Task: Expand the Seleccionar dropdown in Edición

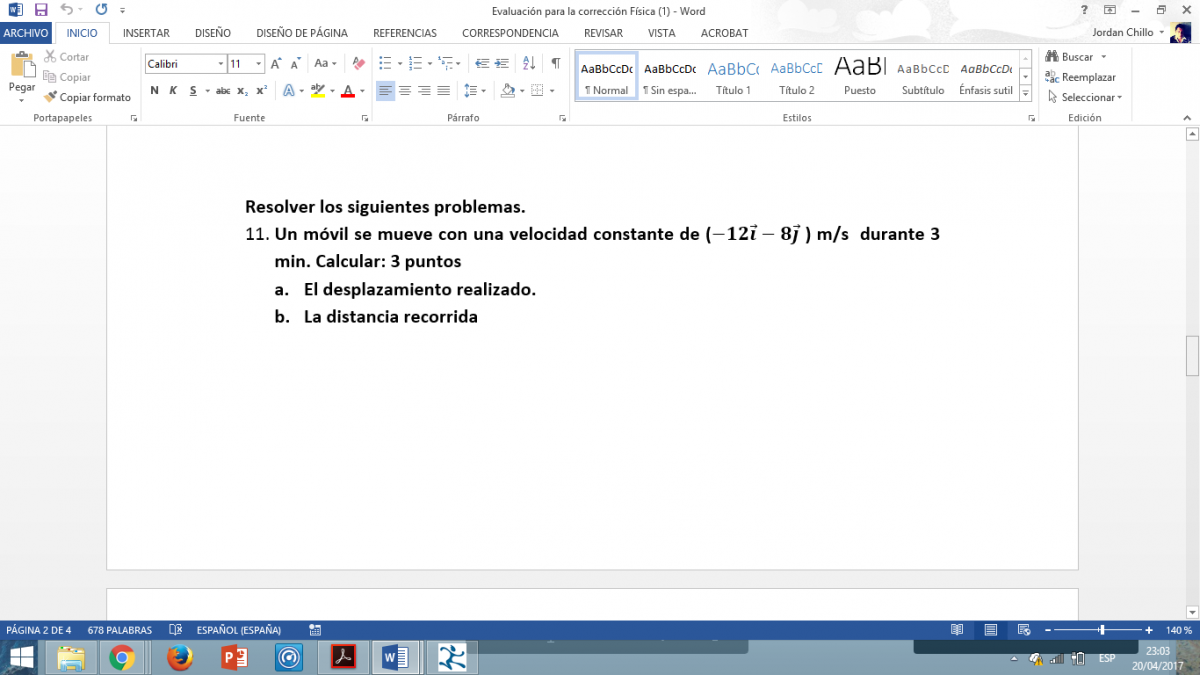Action: tap(1085, 97)
